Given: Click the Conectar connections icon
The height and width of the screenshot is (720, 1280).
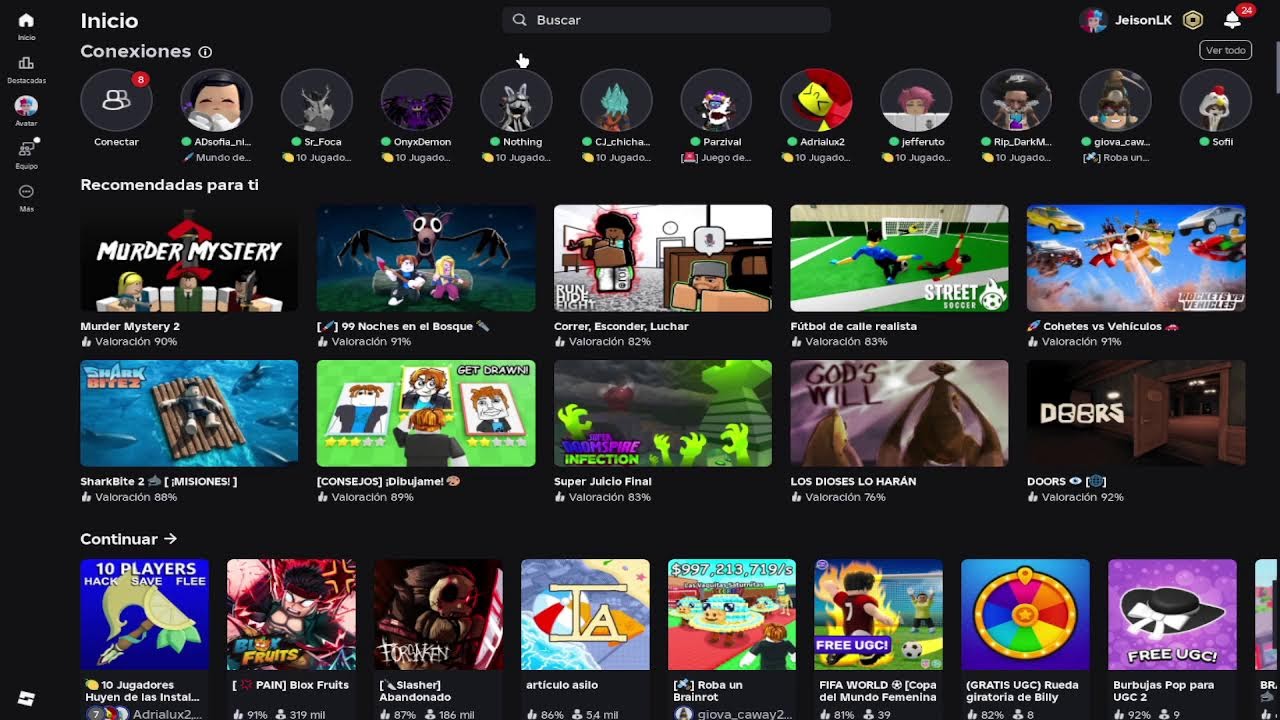Looking at the screenshot, I should click(116, 100).
